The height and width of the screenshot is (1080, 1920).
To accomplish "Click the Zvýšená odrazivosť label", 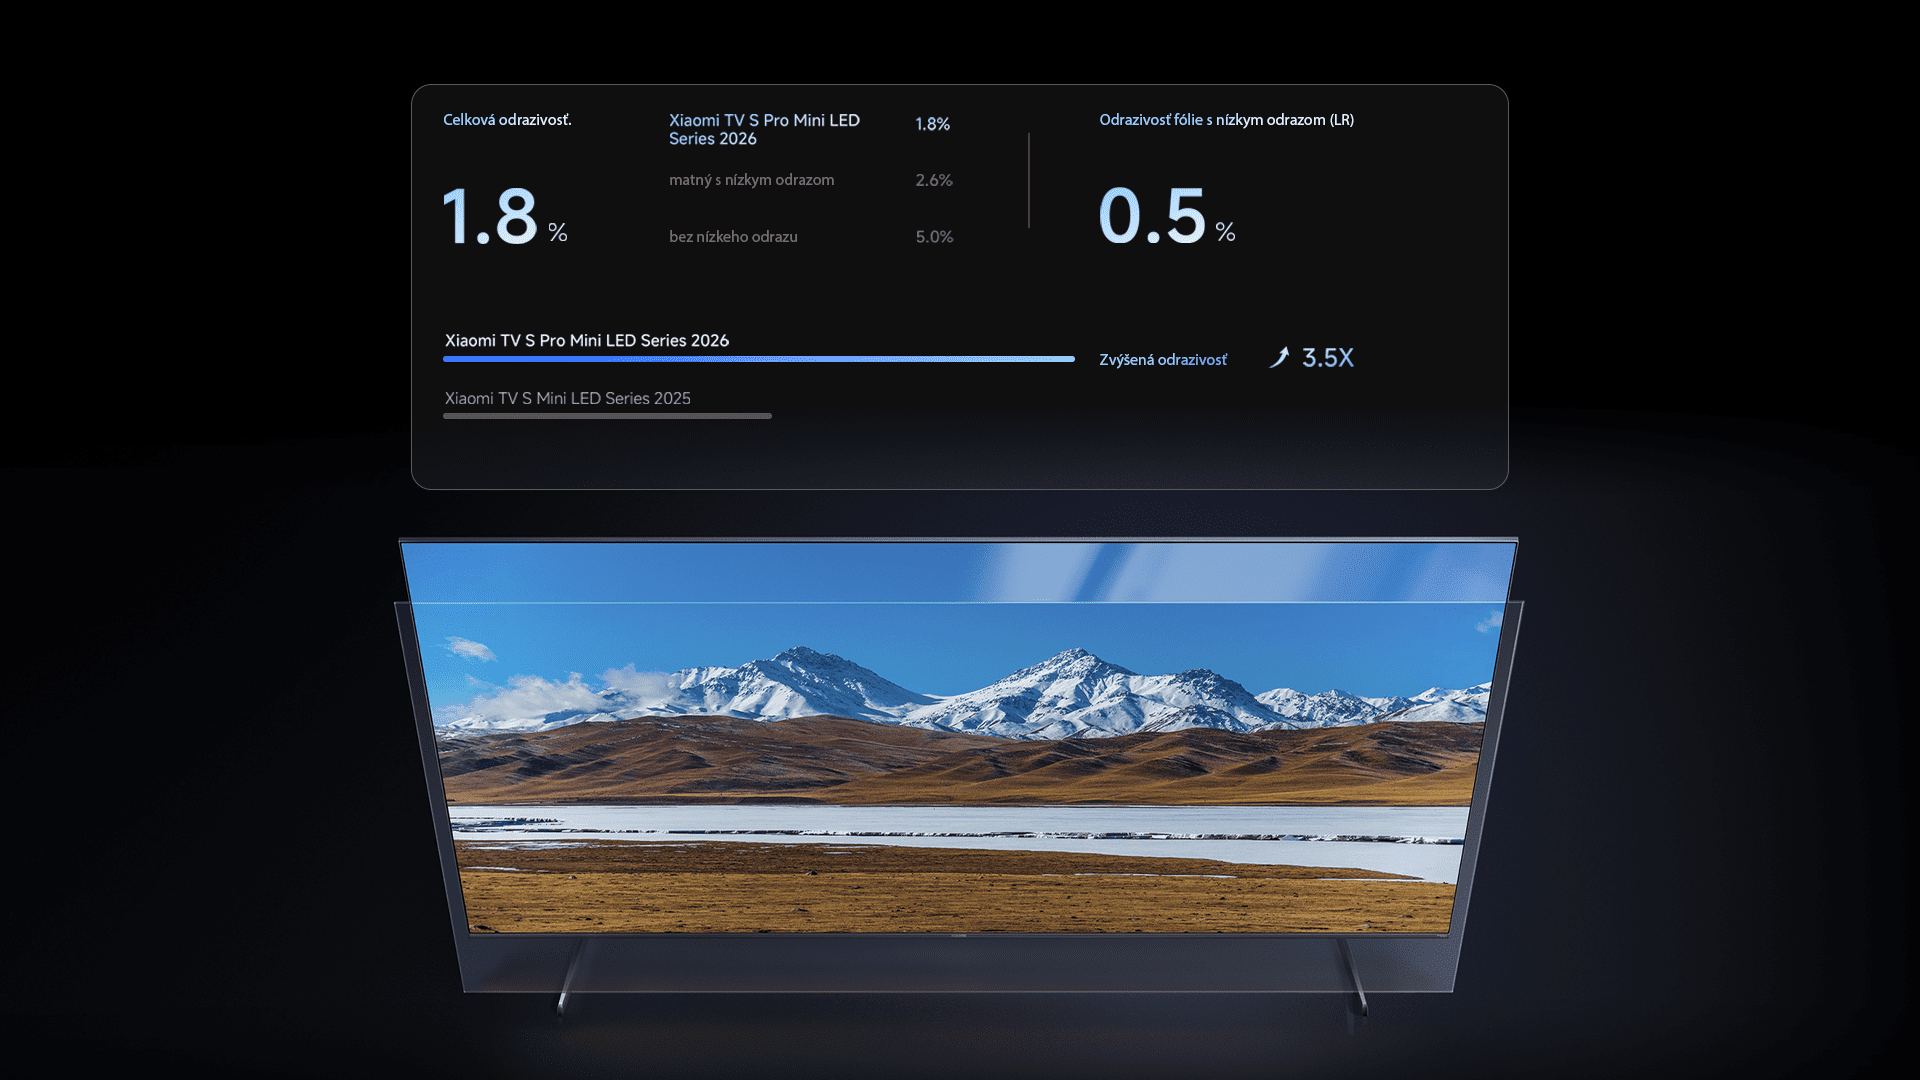I will [1162, 360].
